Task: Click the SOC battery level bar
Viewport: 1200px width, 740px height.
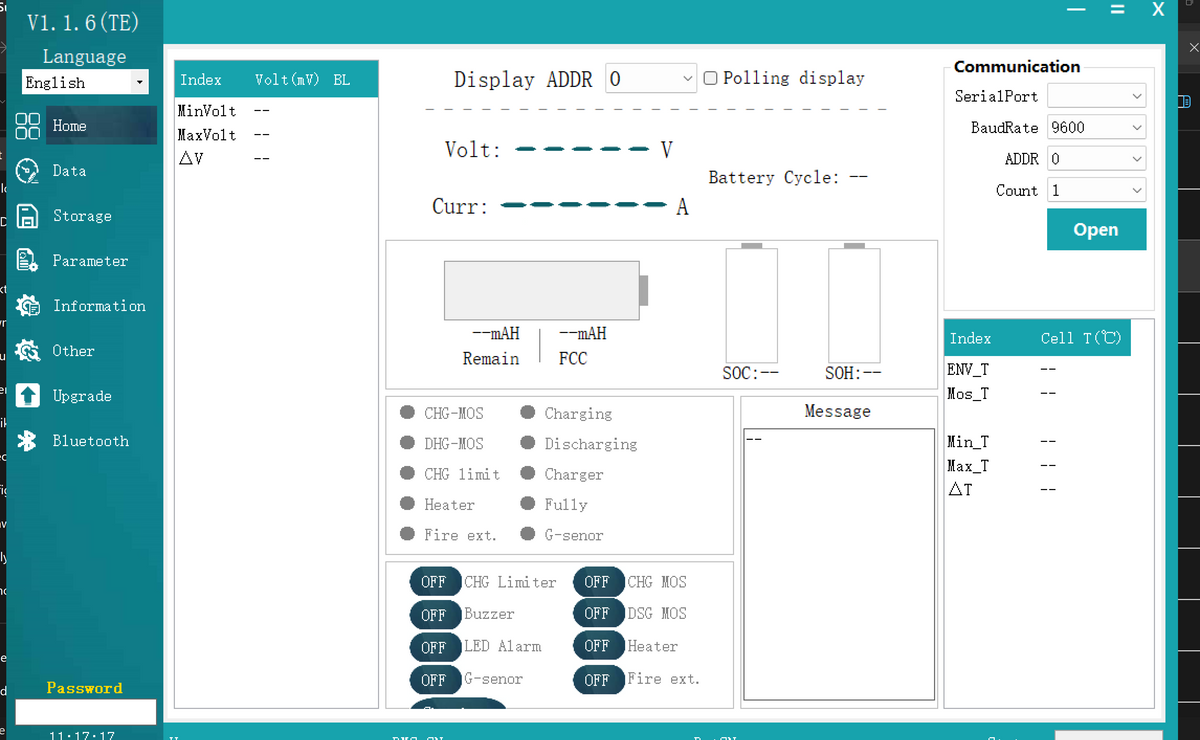Action: click(x=751, y=303)
